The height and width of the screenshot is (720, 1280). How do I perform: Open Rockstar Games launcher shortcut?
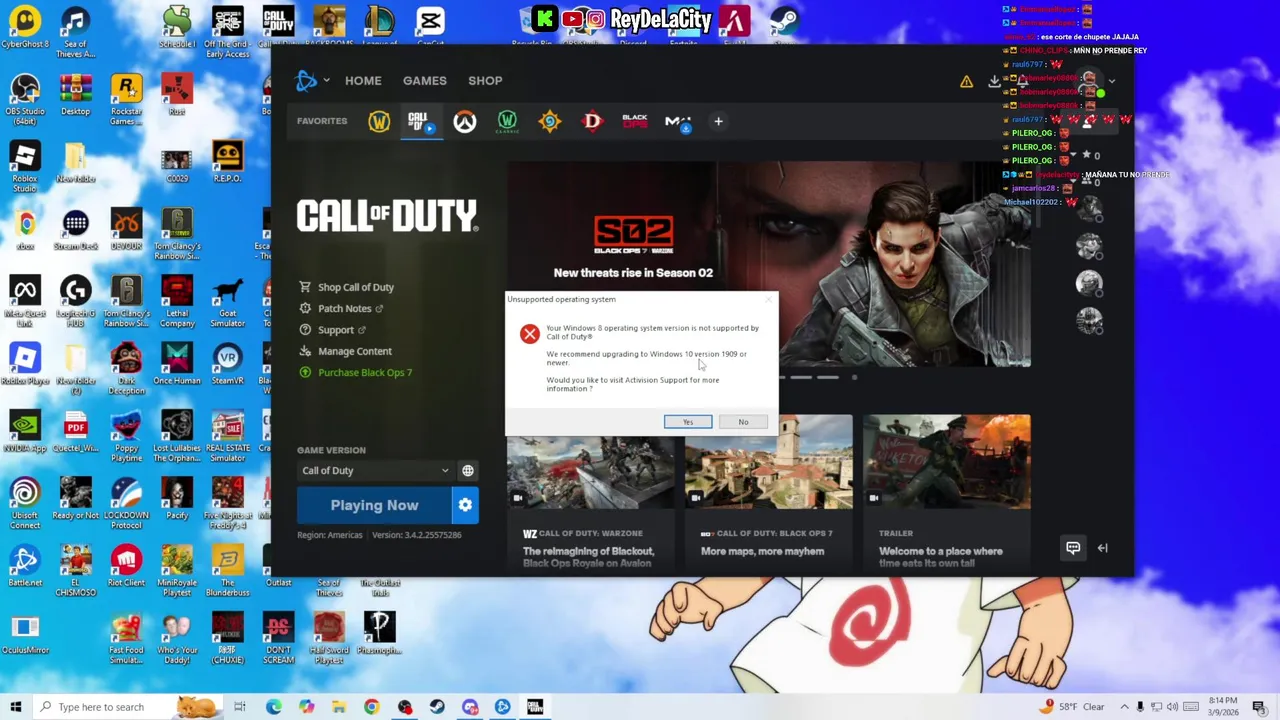pos(126,99)
